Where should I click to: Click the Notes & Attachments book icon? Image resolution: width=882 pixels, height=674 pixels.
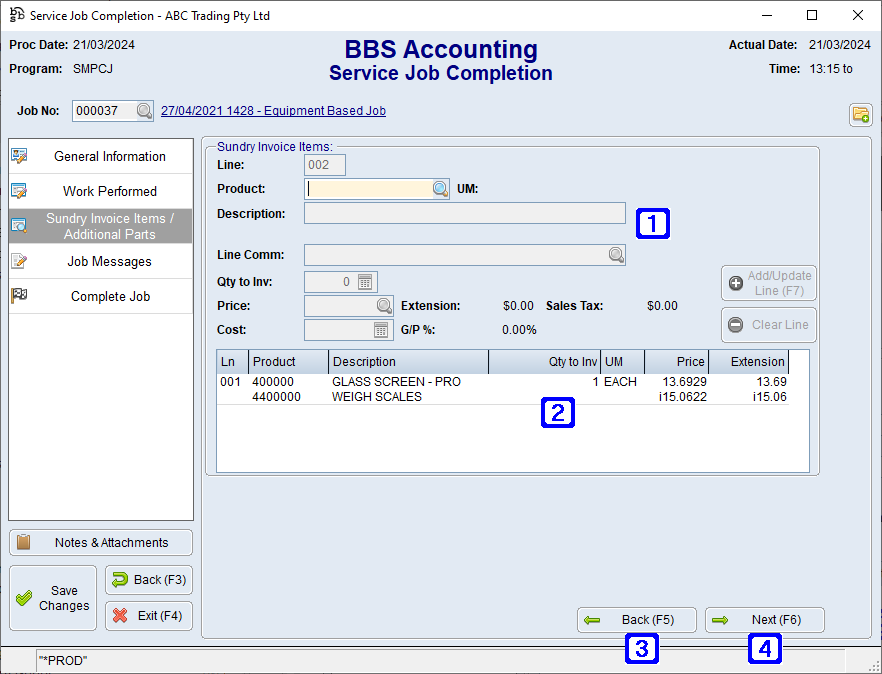25,542
